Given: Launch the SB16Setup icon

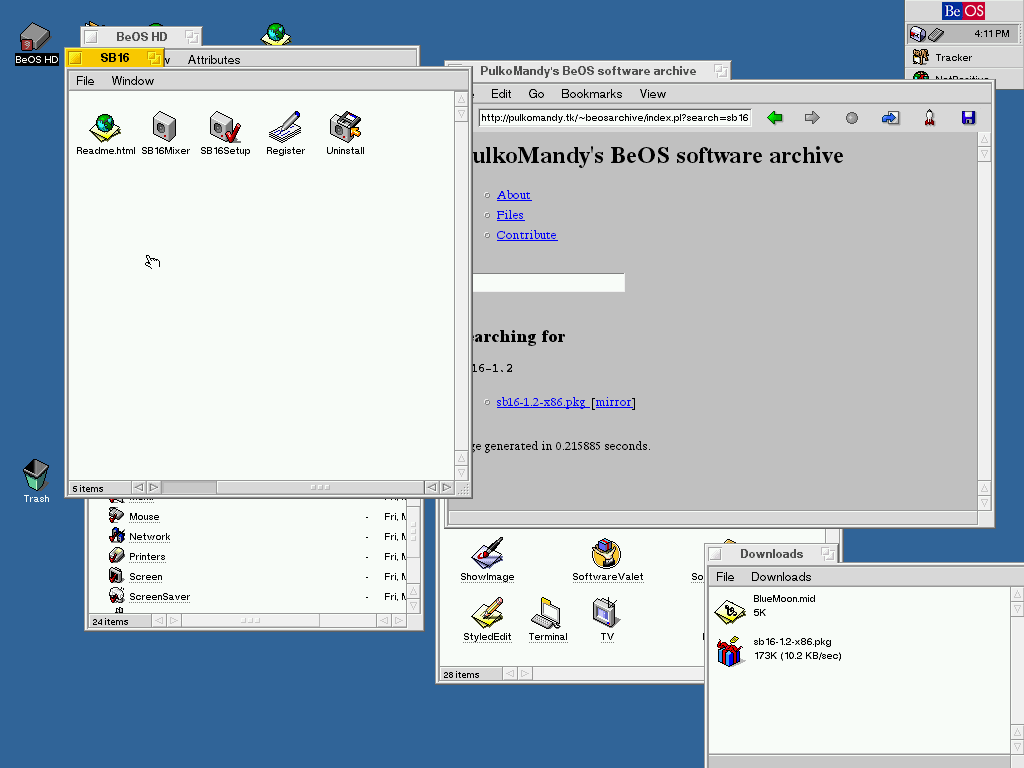Looking at the screenshot, I should click(225, 127).
